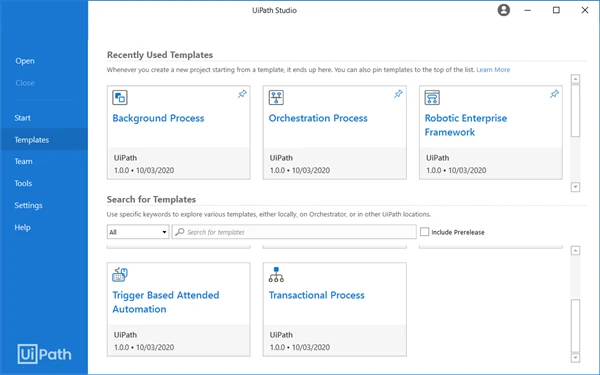The image size is (600, 375).
Task: Click the search results scrollbar thumb
Action: coord(575,326)
